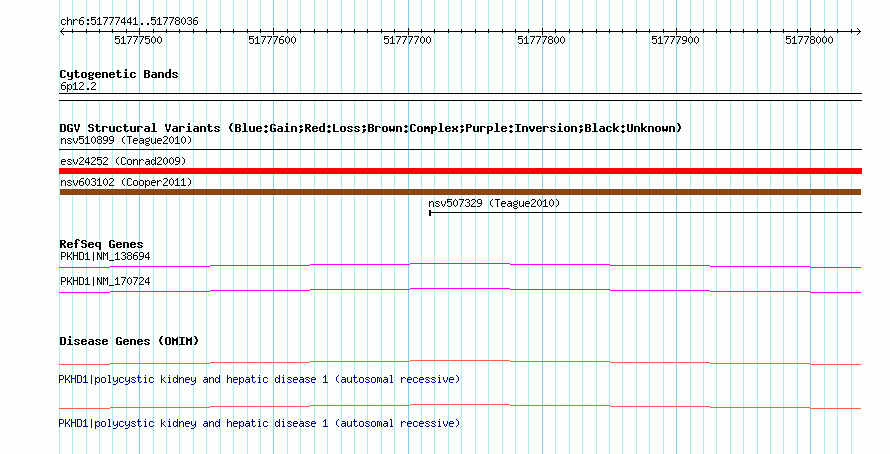
Task: Select the Disease Genes (OMIM) track title
Action: pyautogui.click(x=129, y=341)
